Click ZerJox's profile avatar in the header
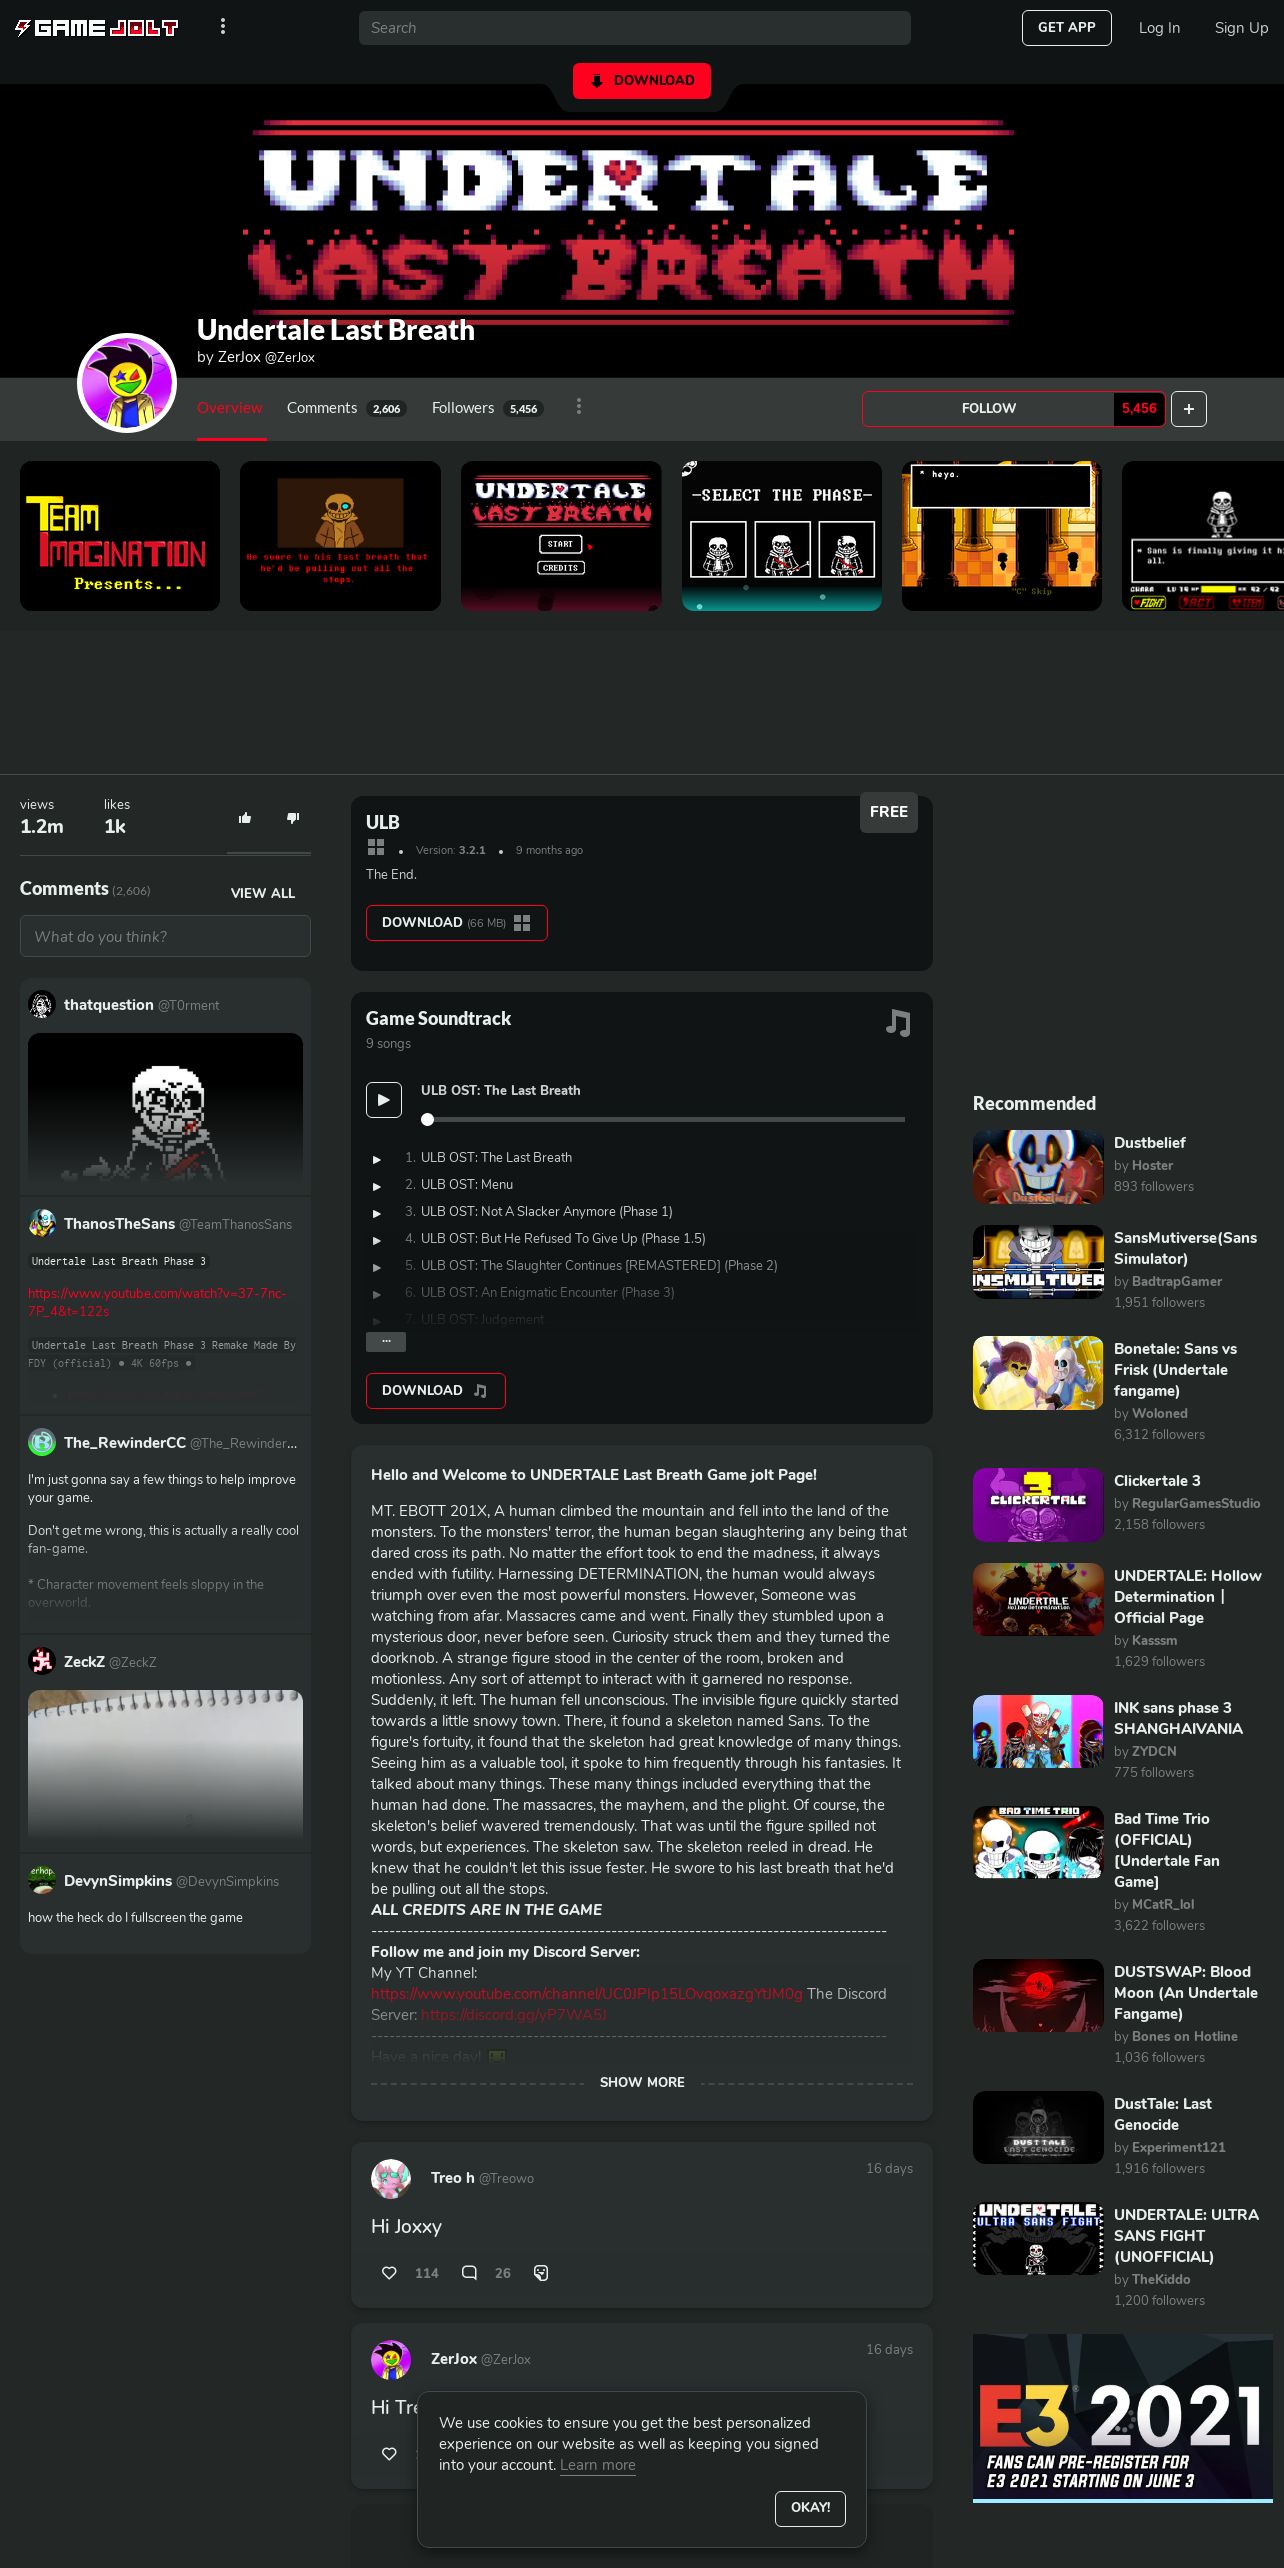The height and width of the screenshot is (2568, 1284). [127, 383]
